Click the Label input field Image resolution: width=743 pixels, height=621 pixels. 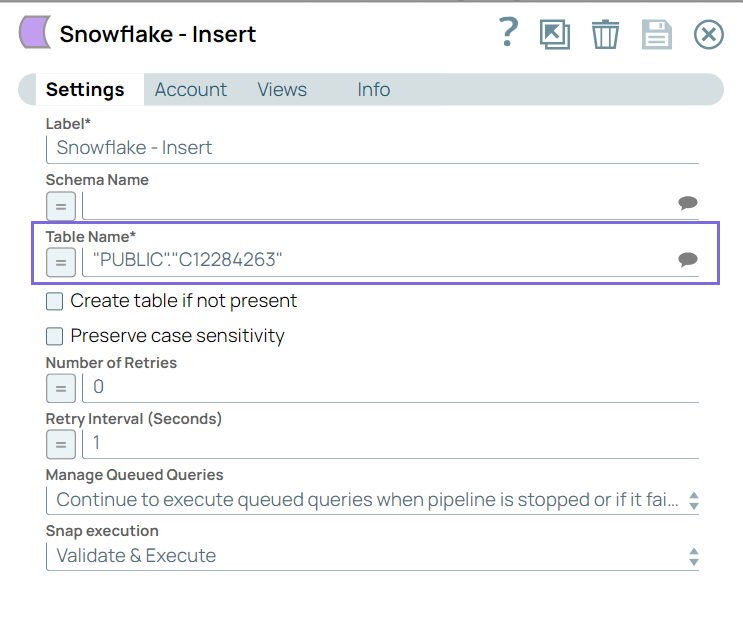[x=372, y=149]
